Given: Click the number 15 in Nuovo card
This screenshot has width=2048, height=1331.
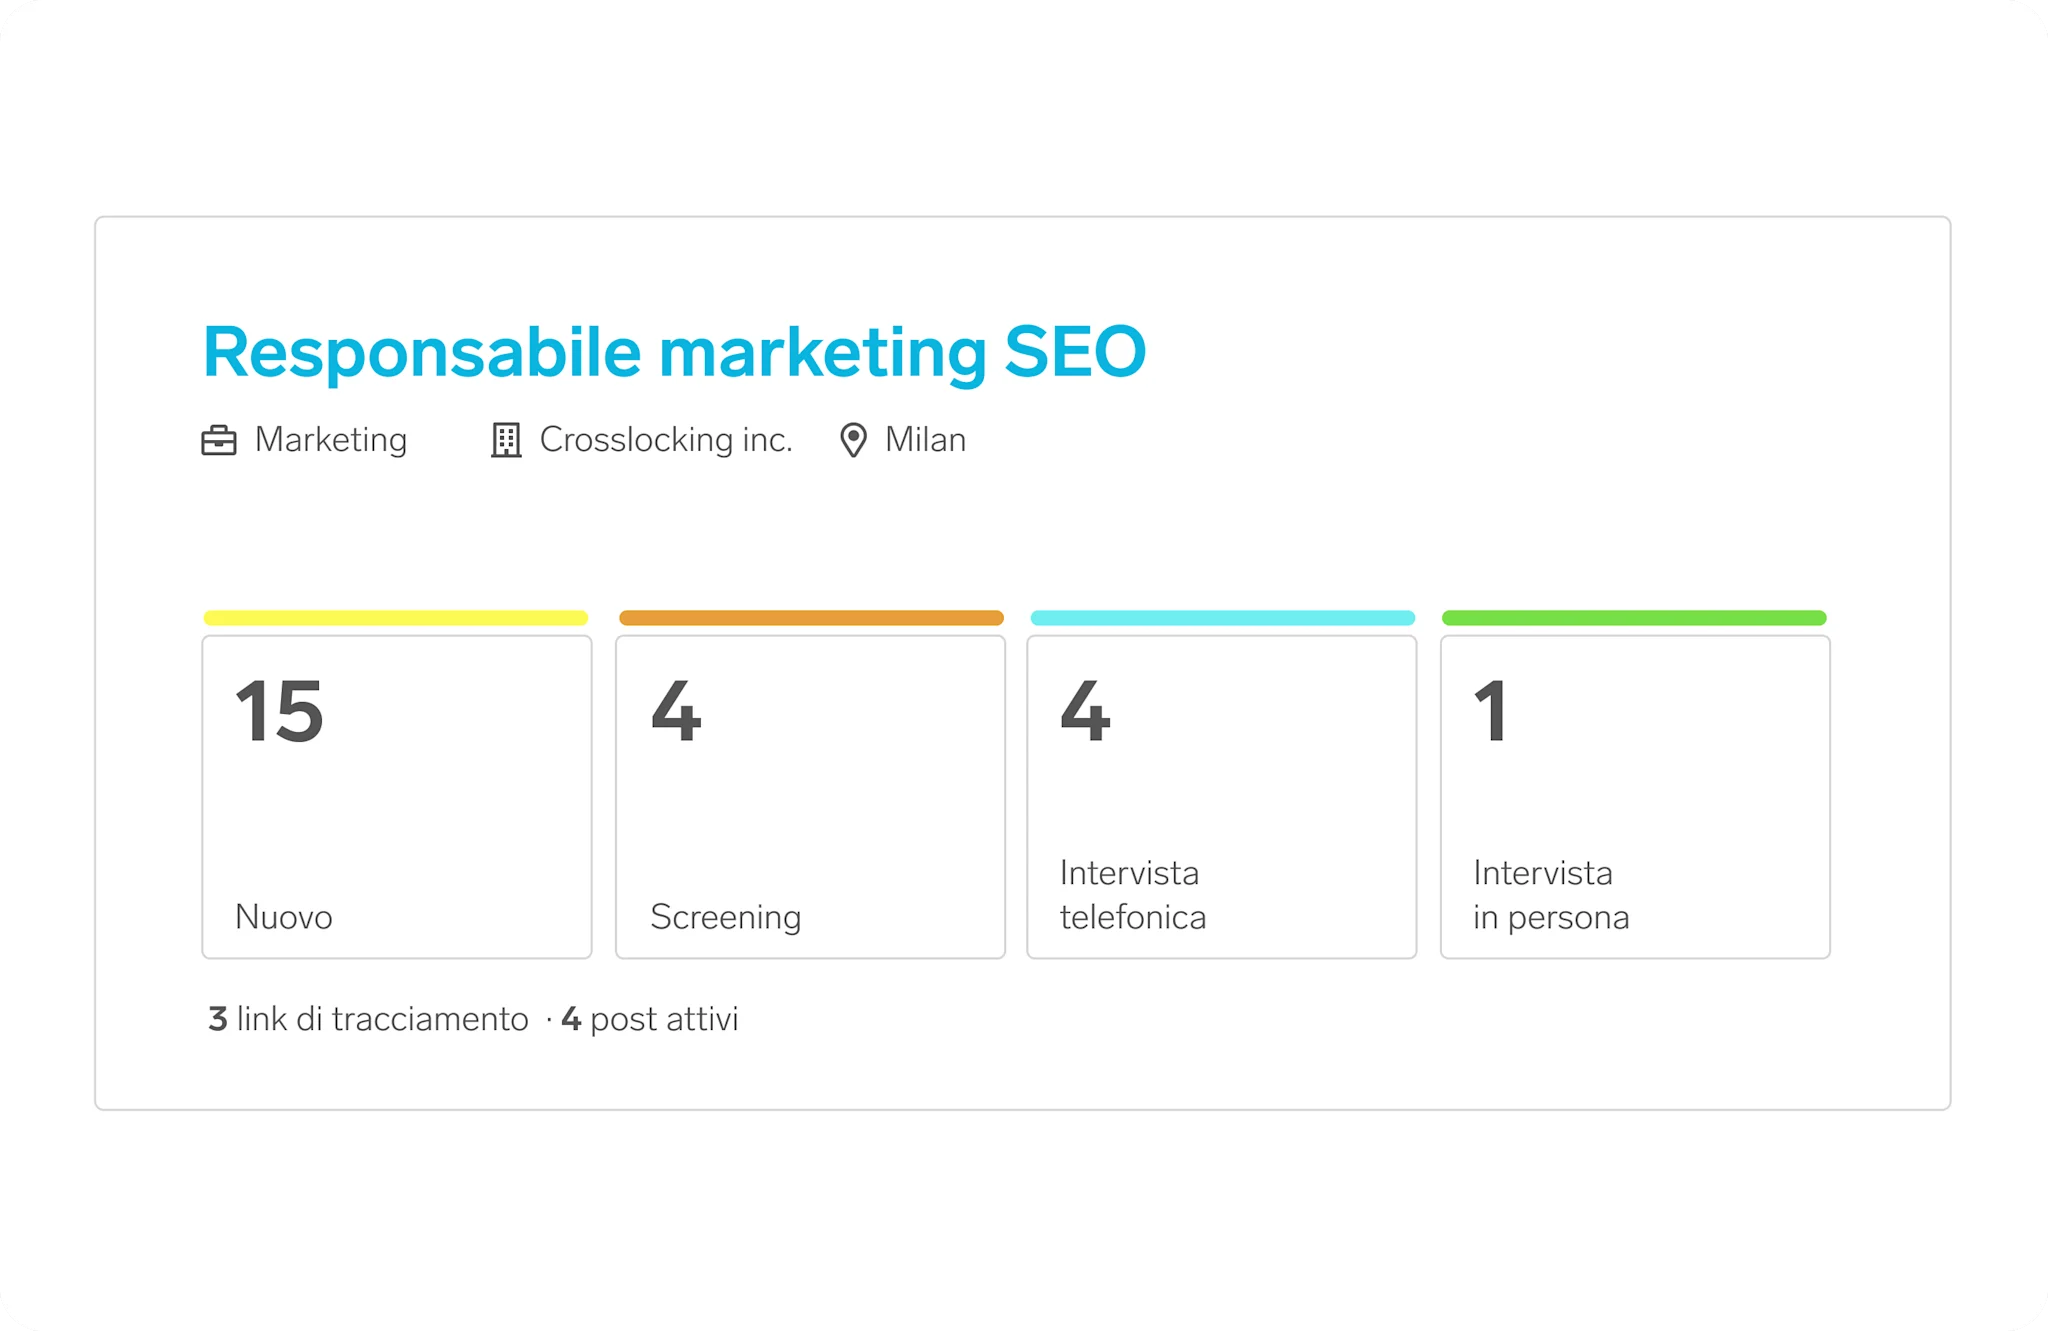Looking at the screenshot, I should tap(279, 711).
